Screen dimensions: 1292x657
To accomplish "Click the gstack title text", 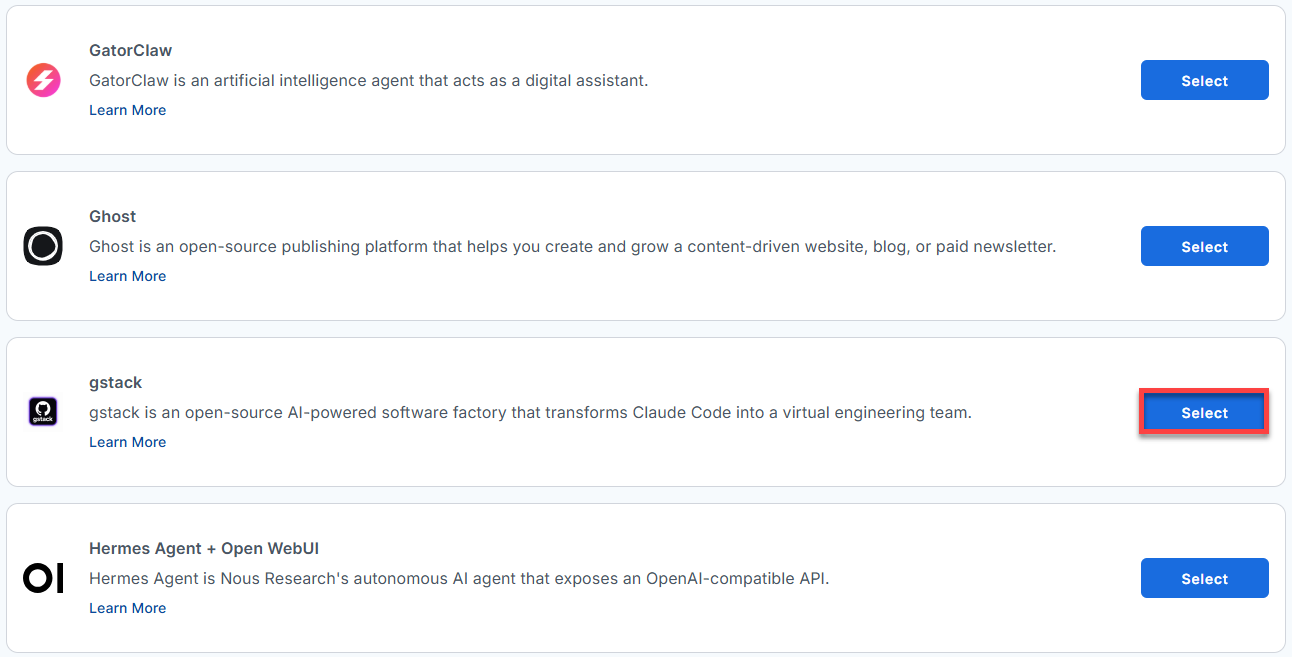I will pyautogui.click(x=116, y=382).
